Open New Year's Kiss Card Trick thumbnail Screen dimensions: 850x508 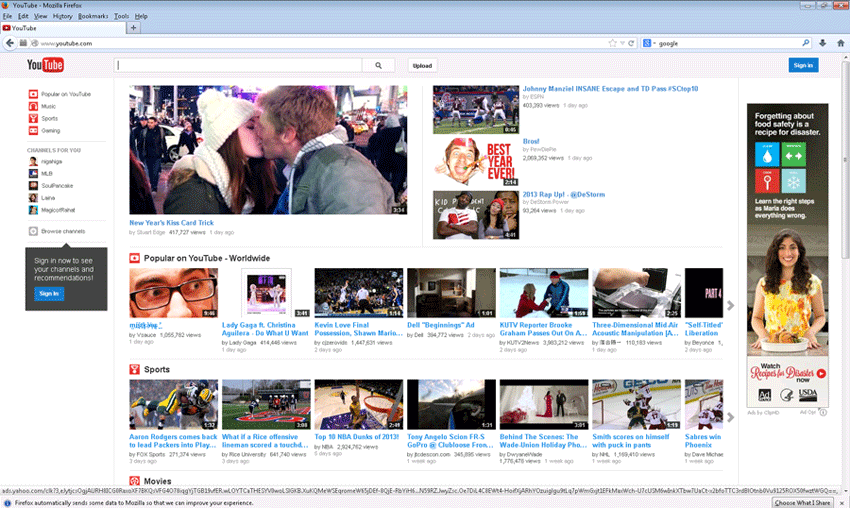pos(268,149)
